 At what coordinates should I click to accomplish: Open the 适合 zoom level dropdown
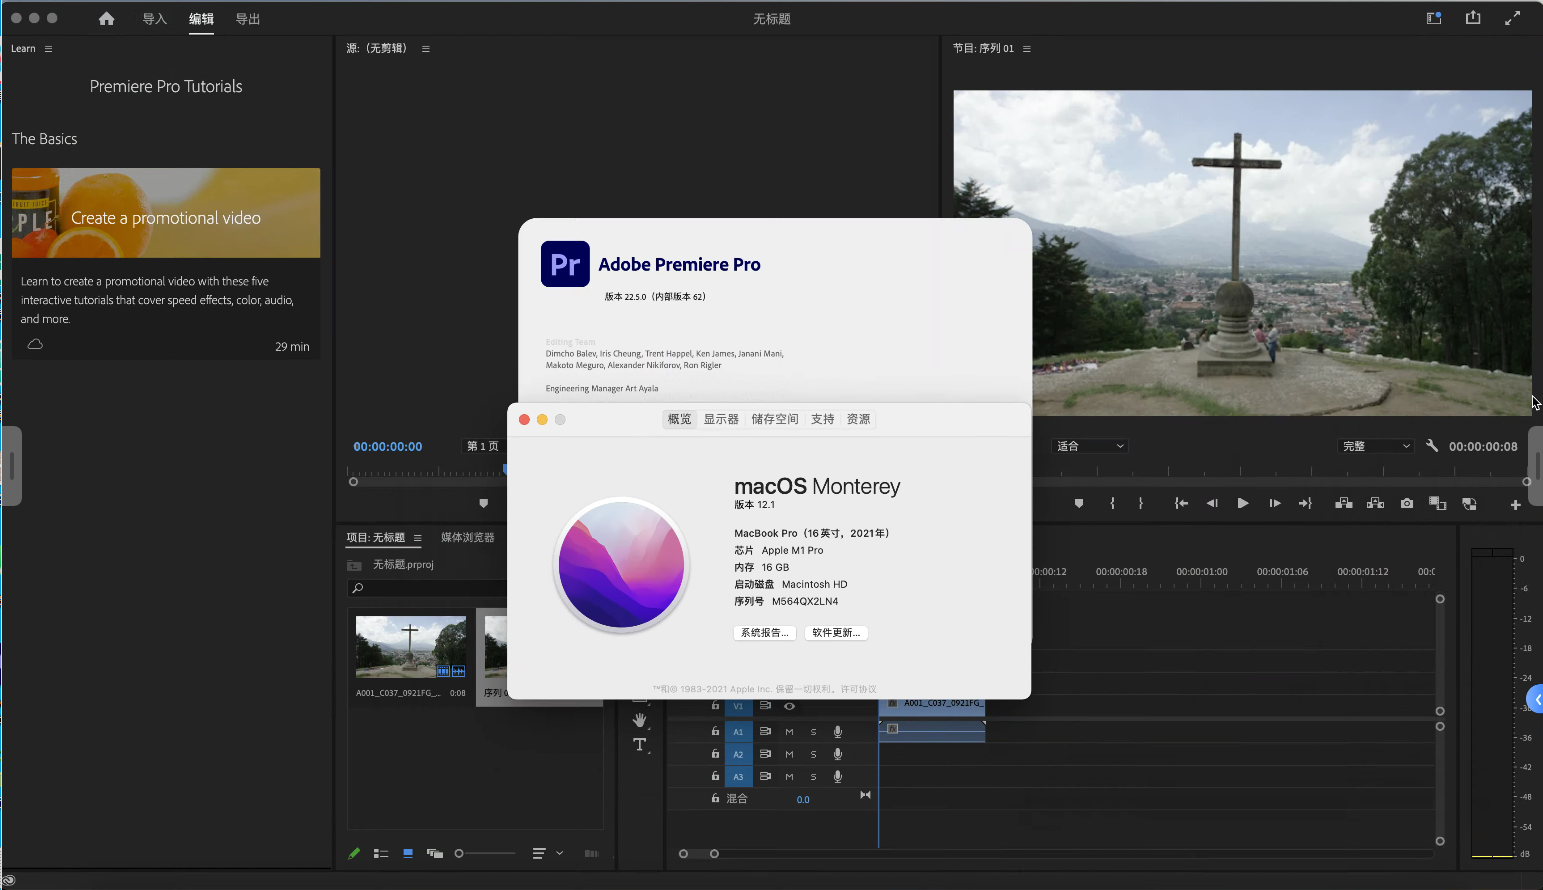point(1090,446)
